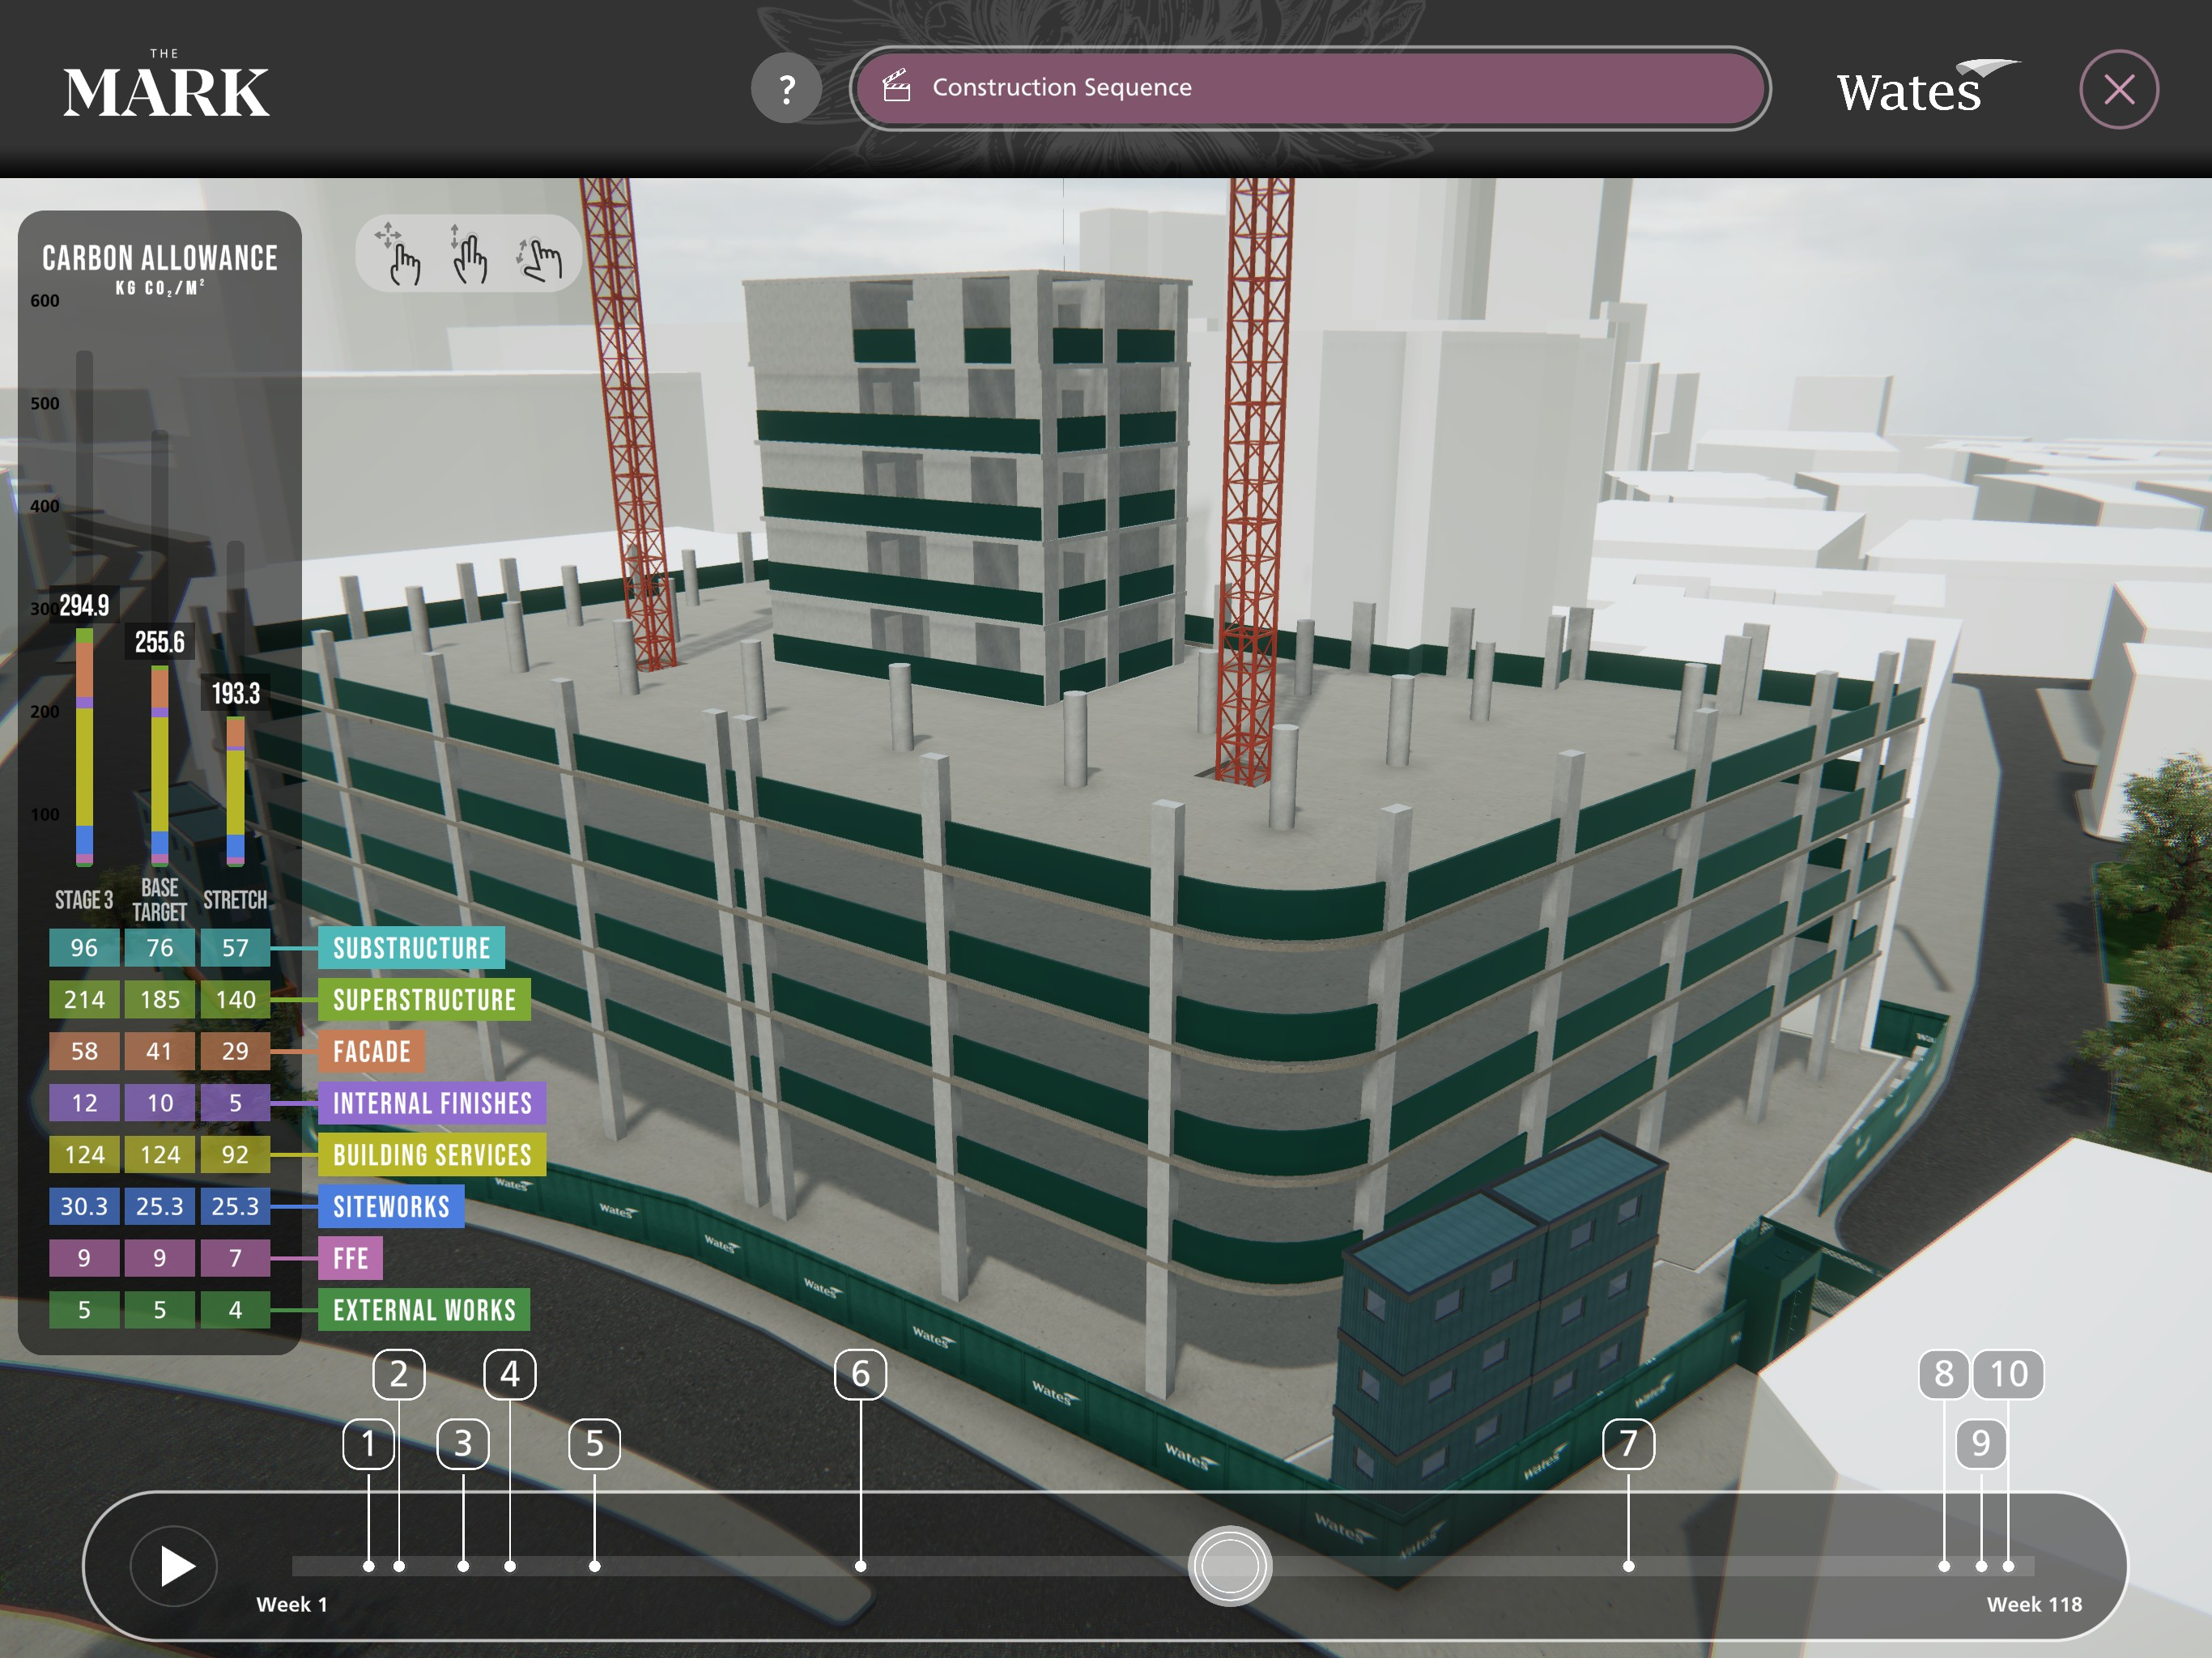Click the 193.3 Stretch total value
This screenshot has width=2212, height=1658.
(x=235, y=693)
